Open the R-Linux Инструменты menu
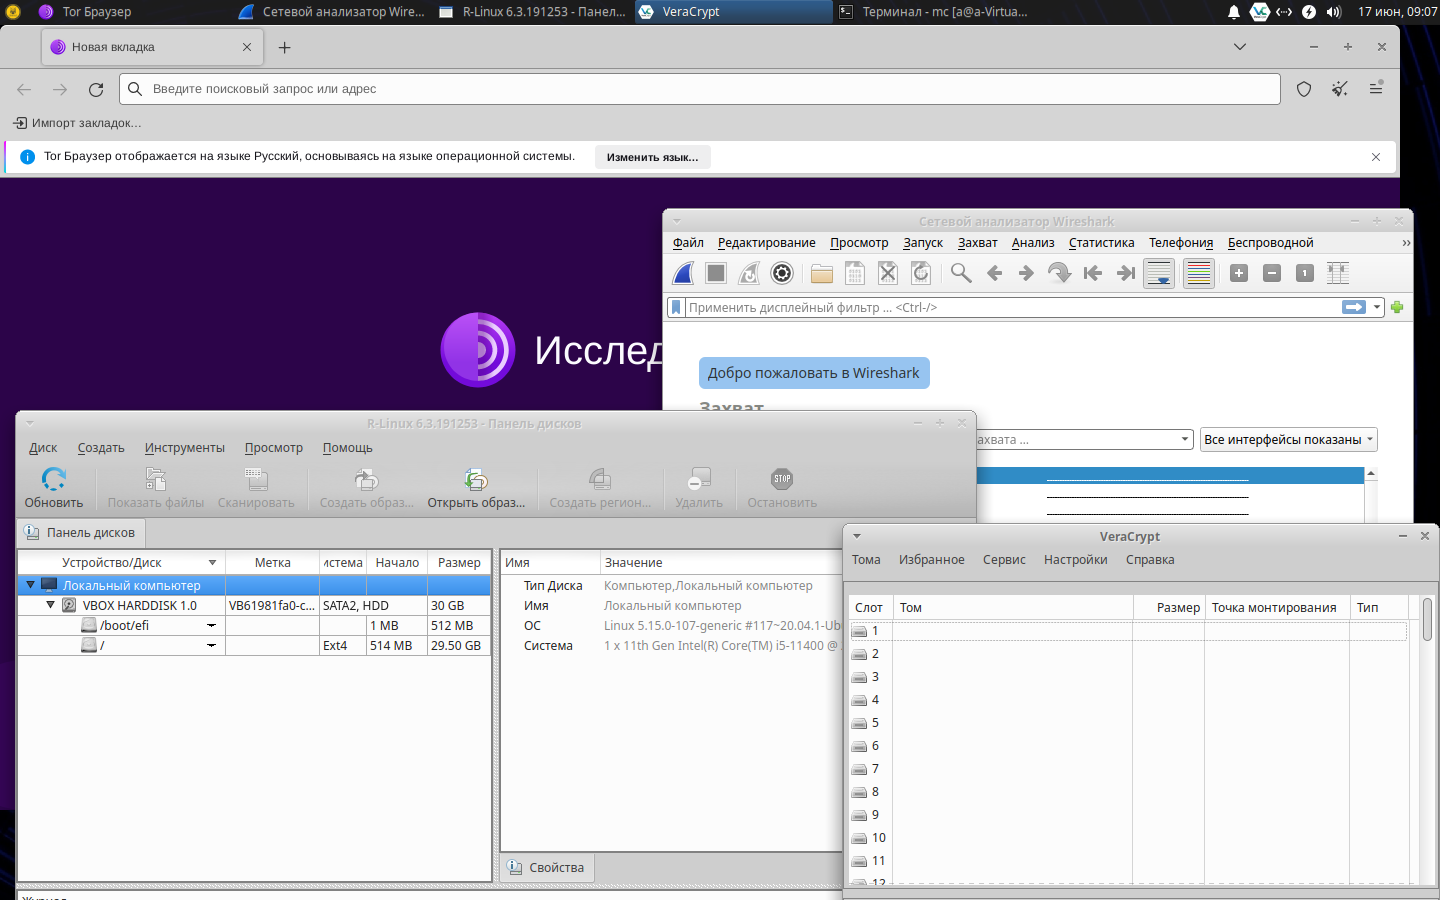This screenshot has height=900, width=1440. [x=185, y=448]
